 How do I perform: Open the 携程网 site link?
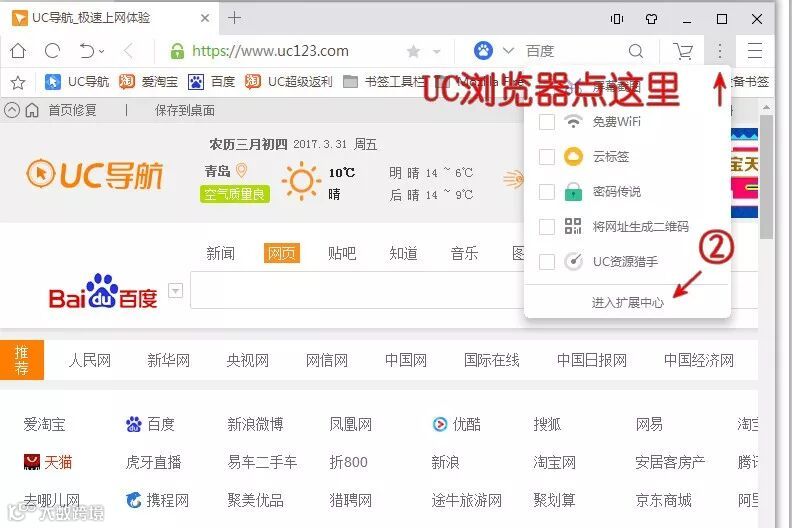click(158, 500)
